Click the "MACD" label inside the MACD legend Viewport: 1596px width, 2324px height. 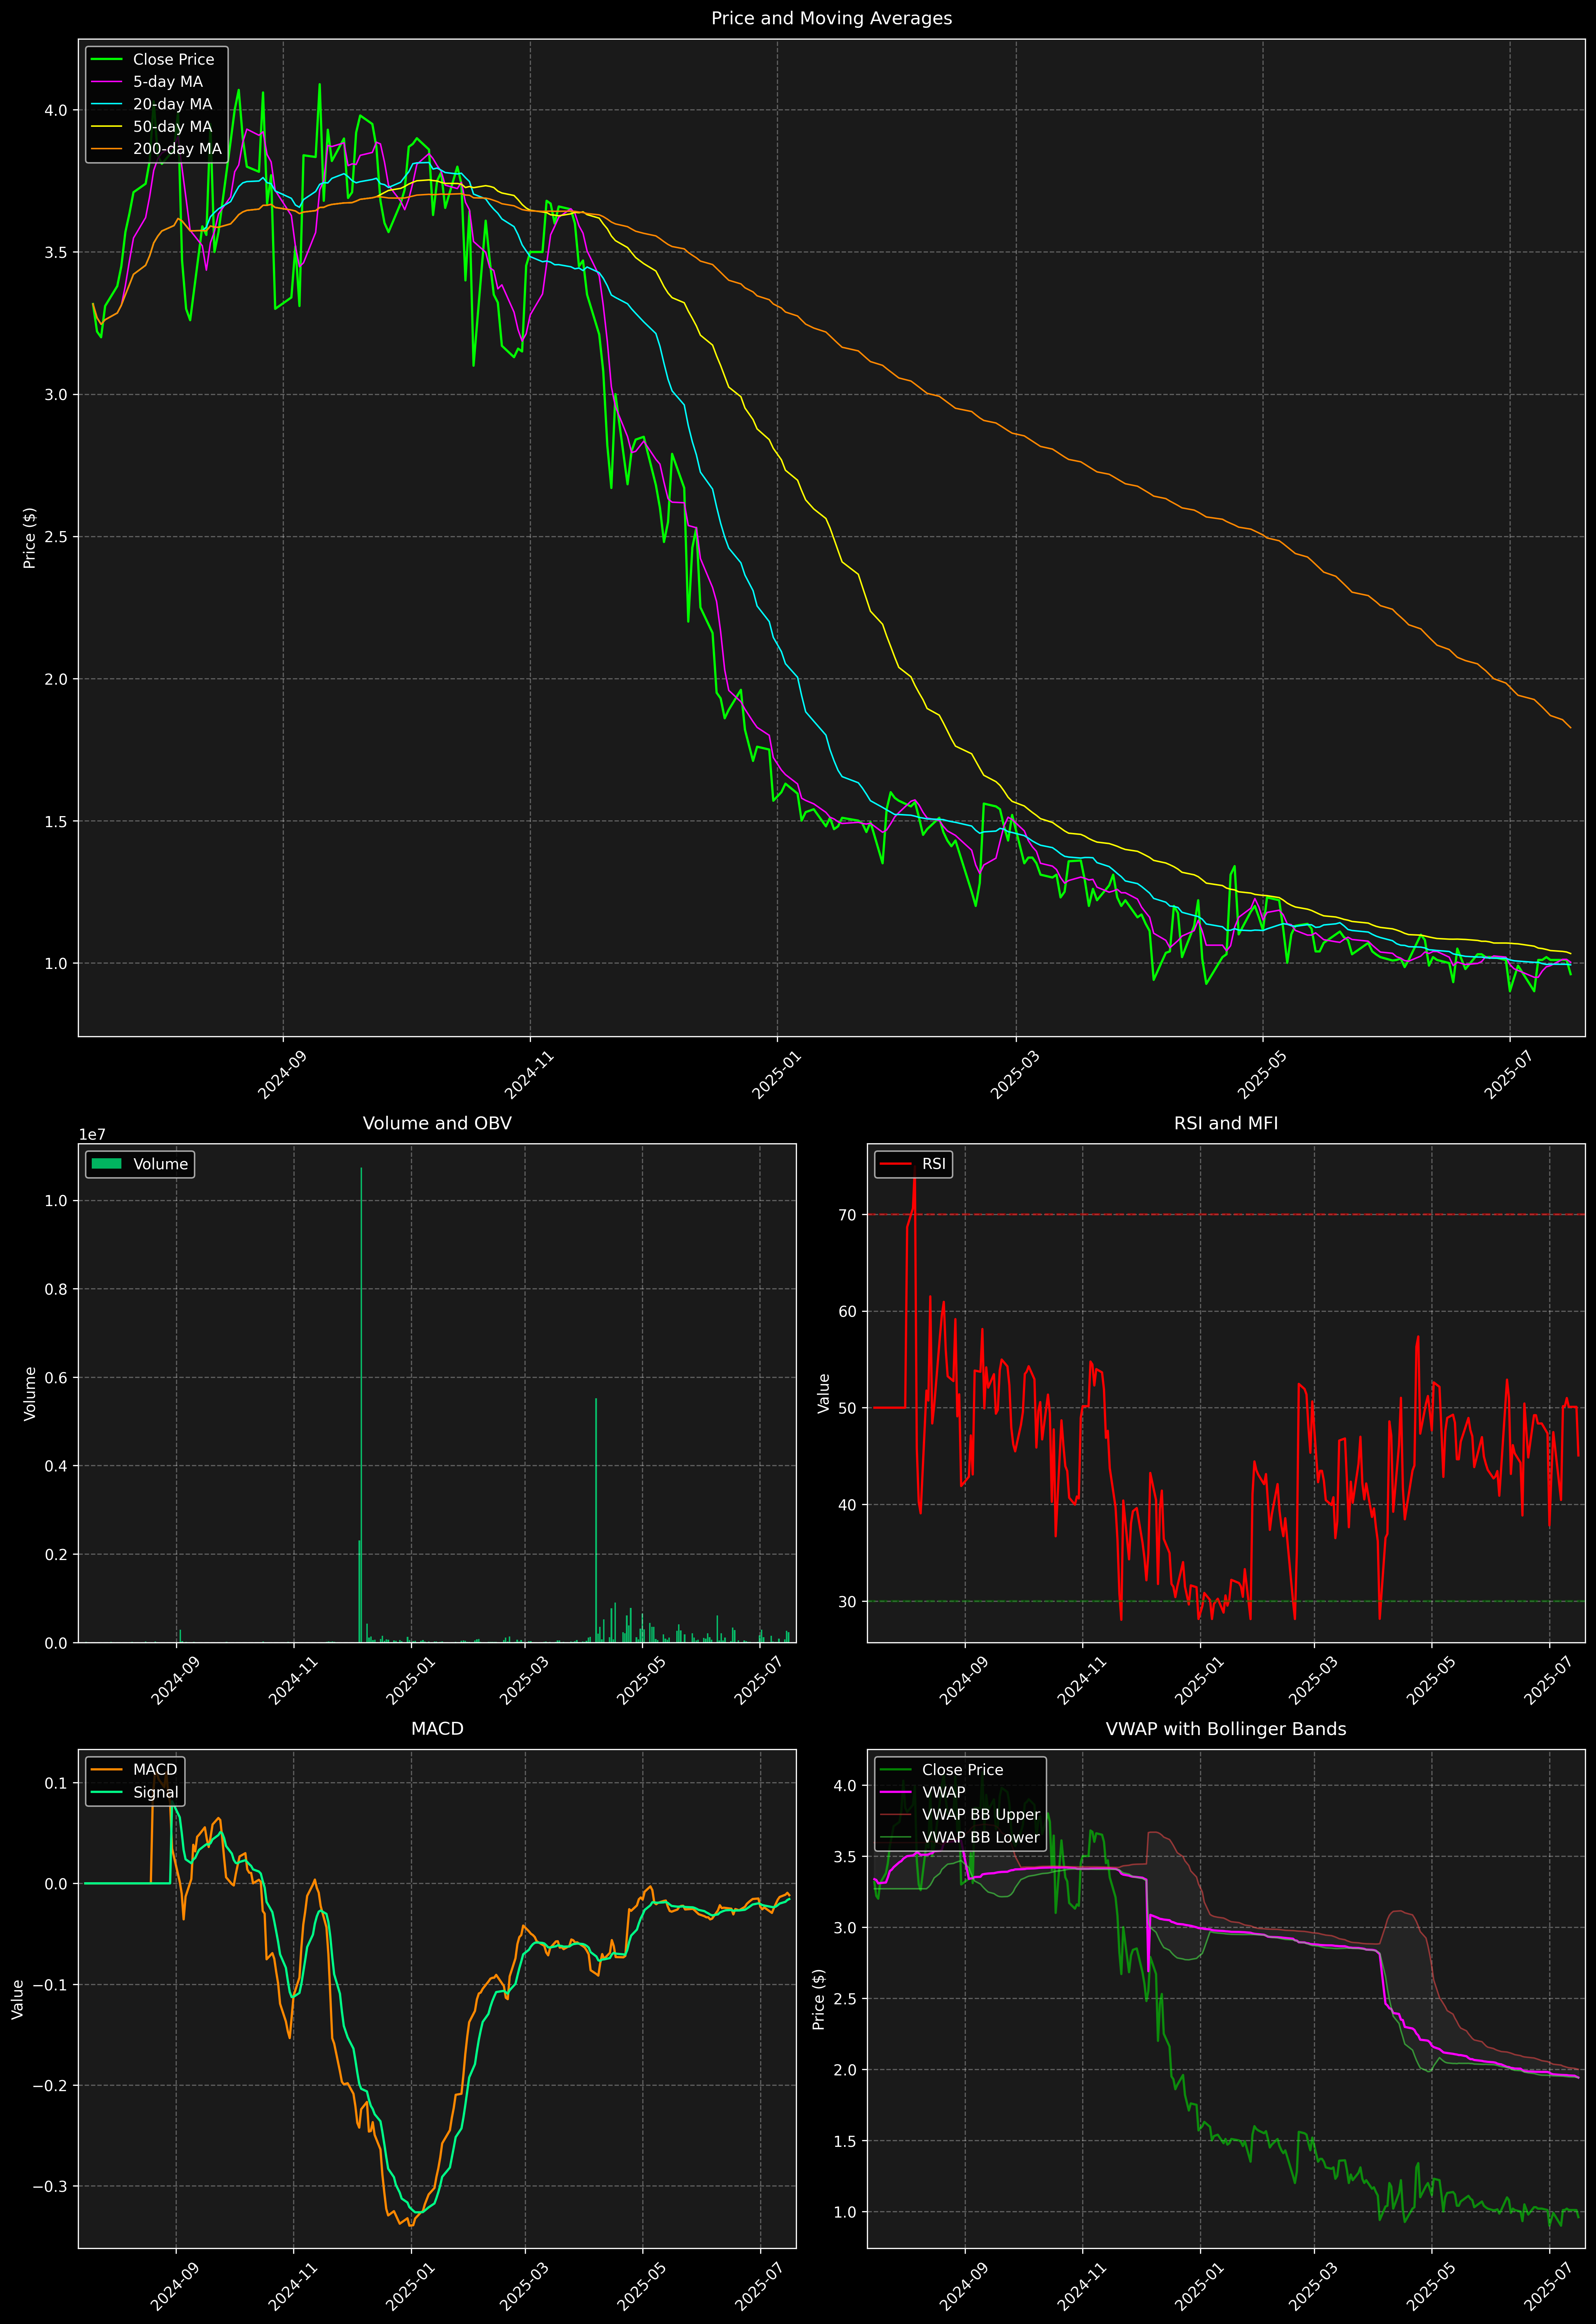tap(155, 1770)
